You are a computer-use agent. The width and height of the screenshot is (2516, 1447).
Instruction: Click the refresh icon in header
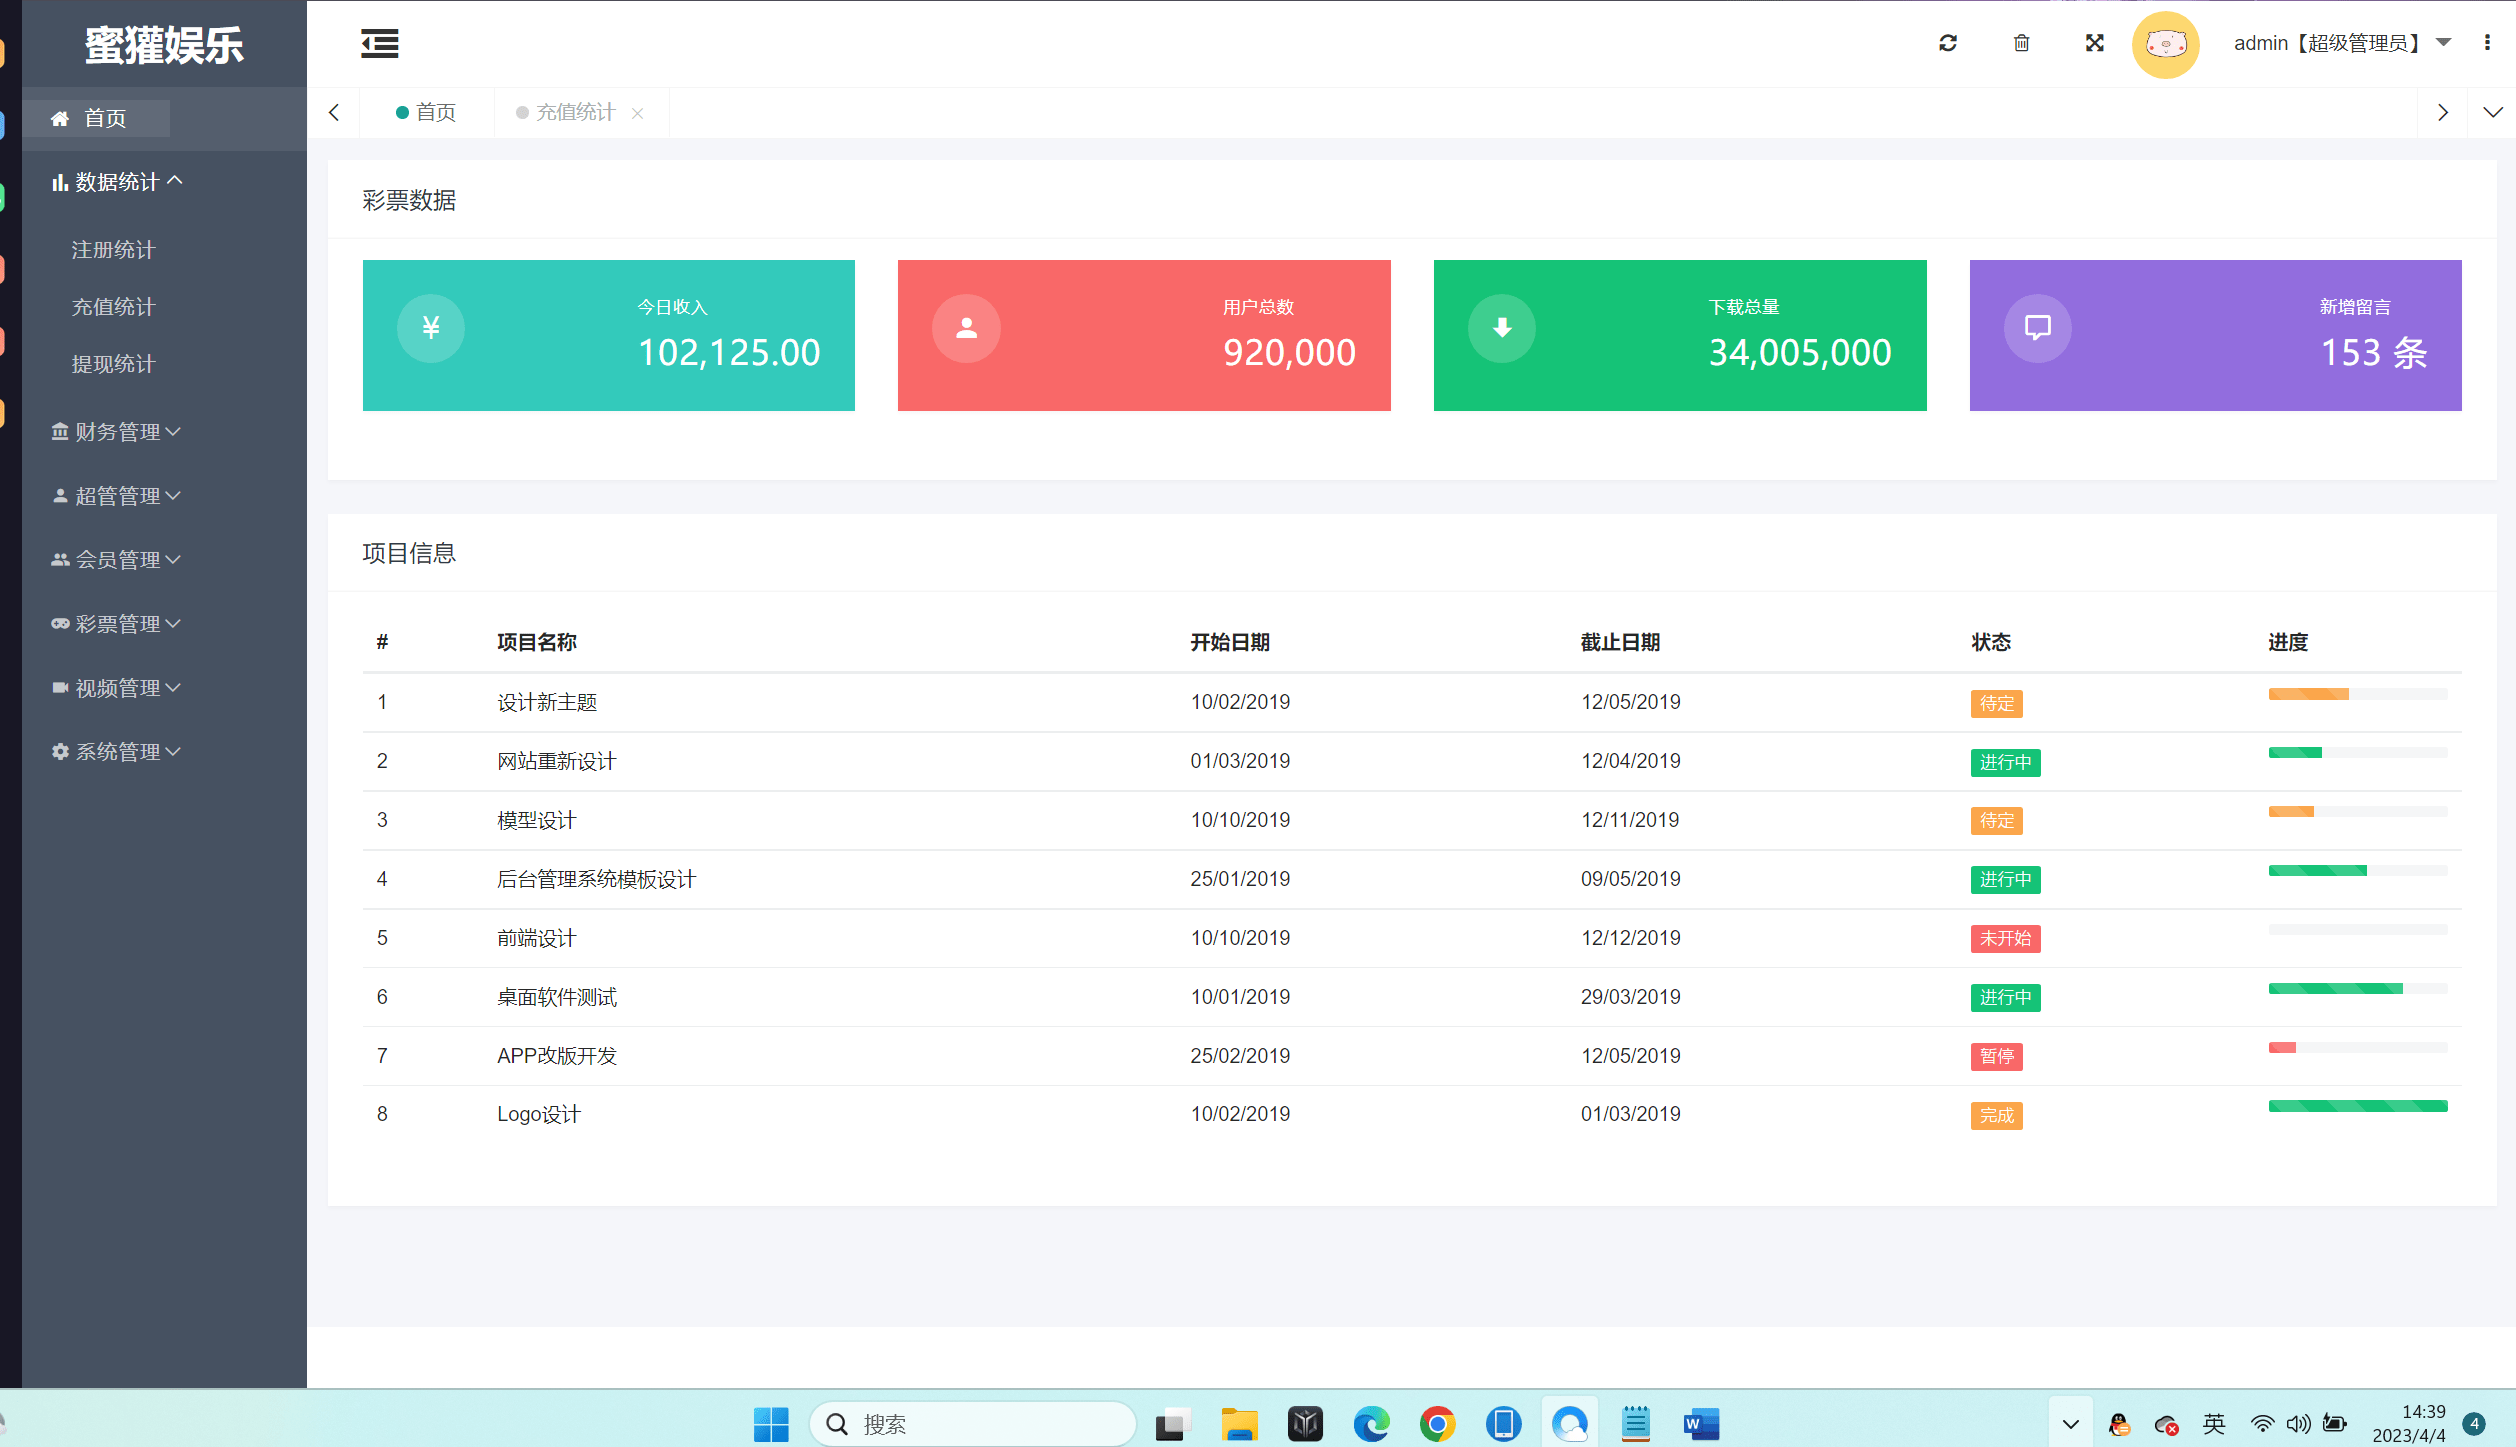1948,43
